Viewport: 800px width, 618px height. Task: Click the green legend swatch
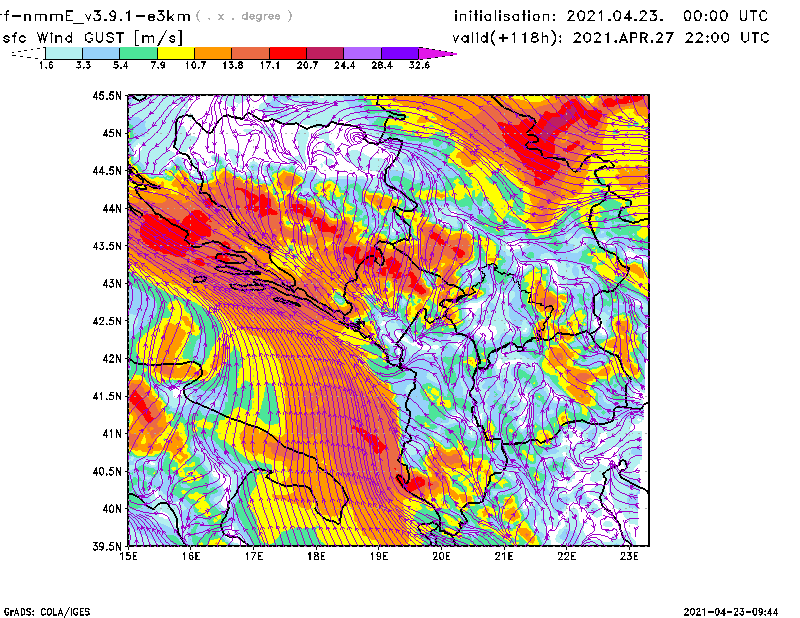(138, 53)
